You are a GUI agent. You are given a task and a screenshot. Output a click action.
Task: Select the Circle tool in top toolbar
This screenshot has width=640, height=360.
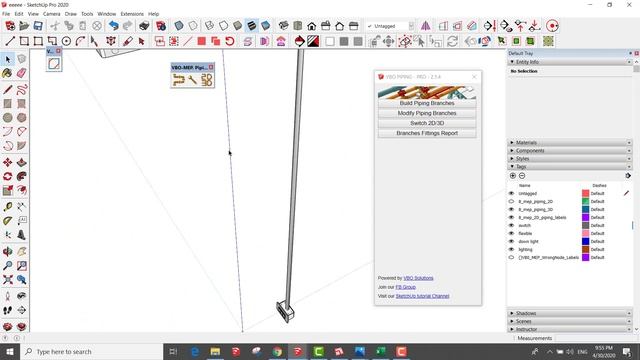click(66, 41)
